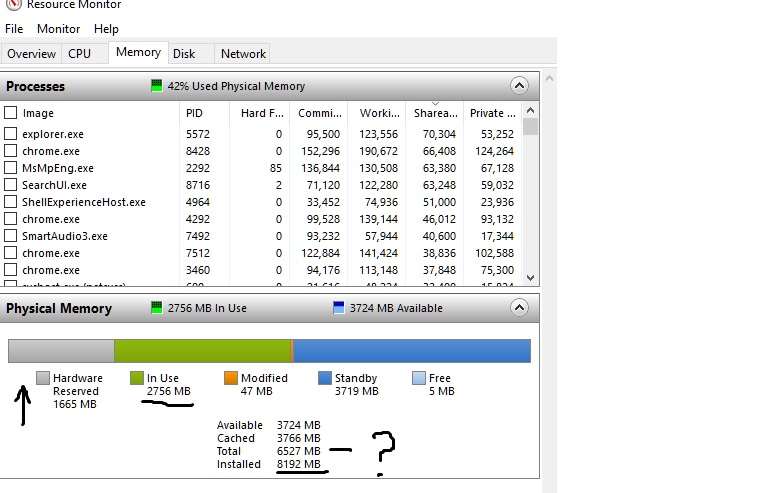Check the SearchUI.exe process checkbox

10,185
